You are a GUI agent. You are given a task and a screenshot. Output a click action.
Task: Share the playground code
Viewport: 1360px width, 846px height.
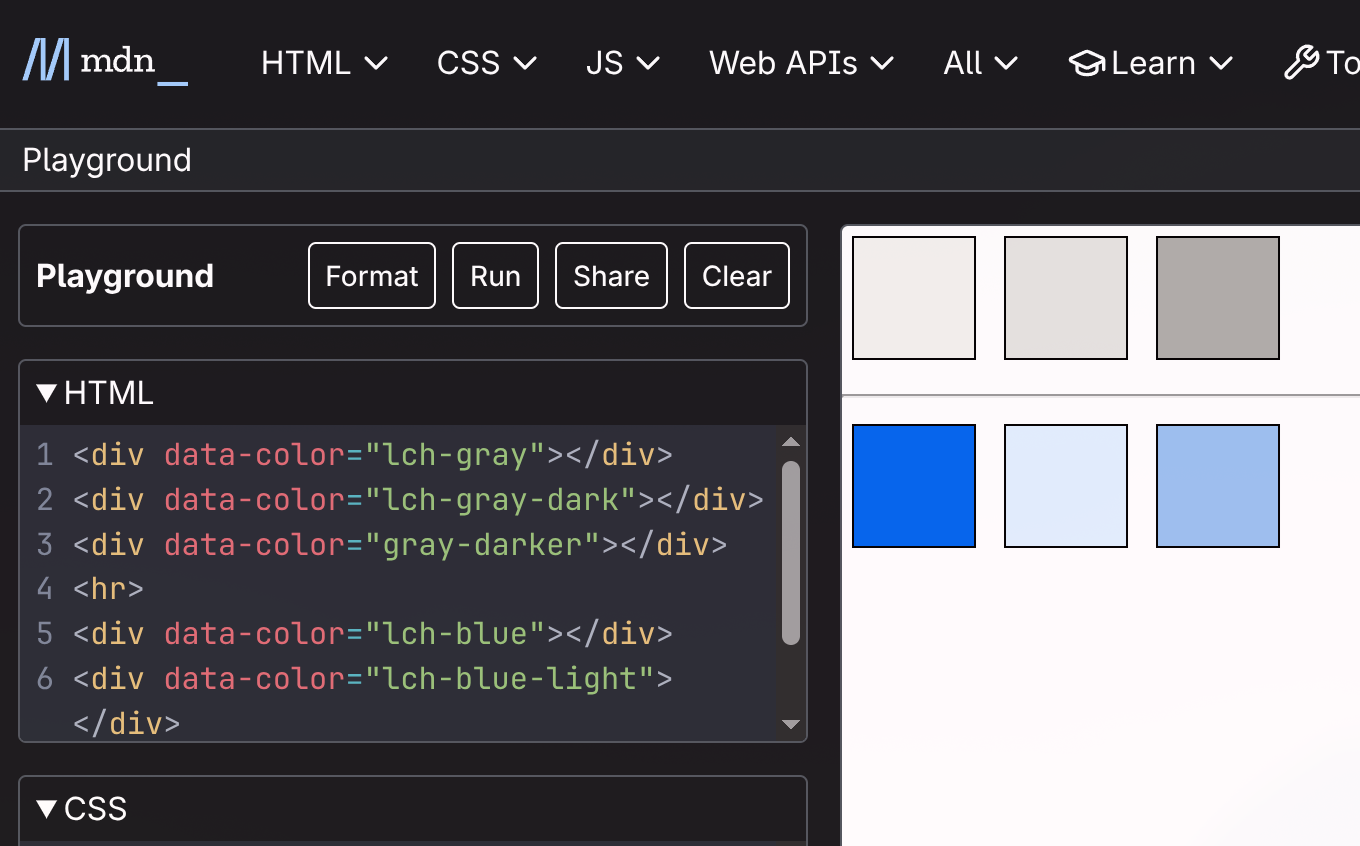[x=611, y=276]
